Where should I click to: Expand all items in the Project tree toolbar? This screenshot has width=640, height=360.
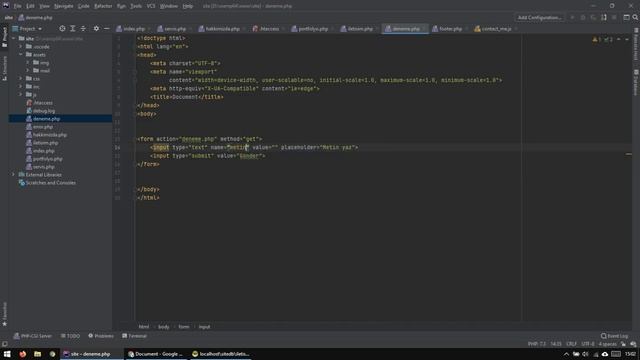click(x=73, y=29)
